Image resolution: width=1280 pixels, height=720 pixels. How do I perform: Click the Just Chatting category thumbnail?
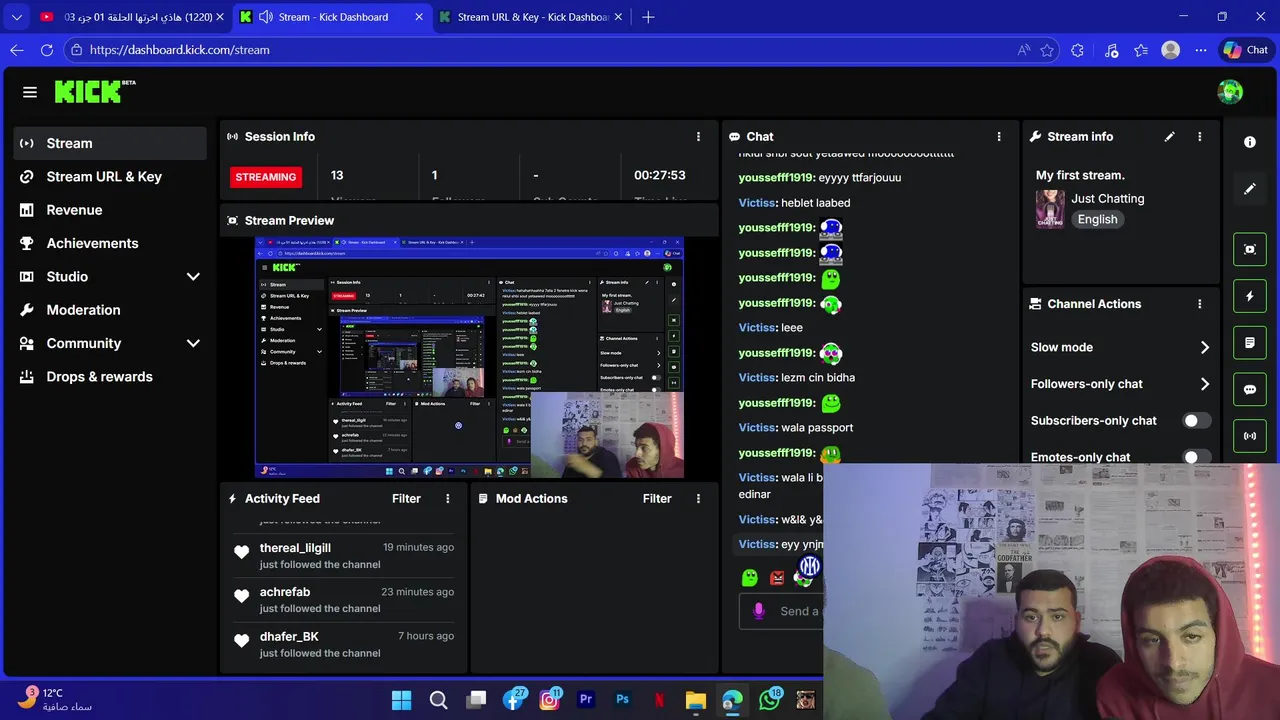(x=1050, y=209)
